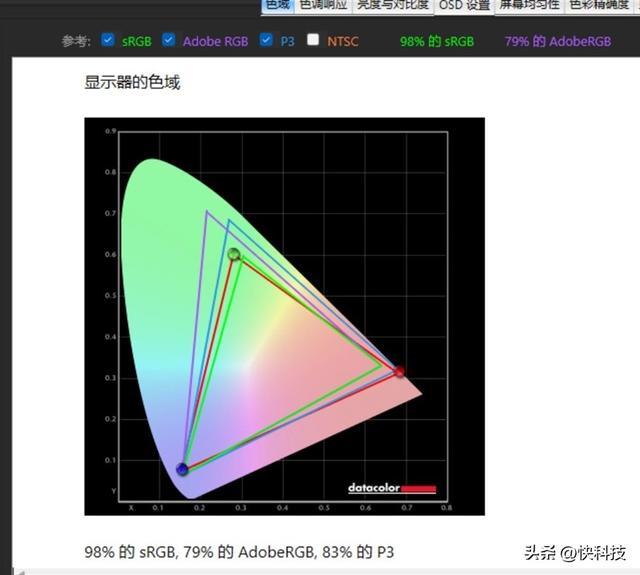Uncheck the sRGB reference checkbox
This screenshot has height=575, width=640.
pyautogui.click(x=108, y=40)
